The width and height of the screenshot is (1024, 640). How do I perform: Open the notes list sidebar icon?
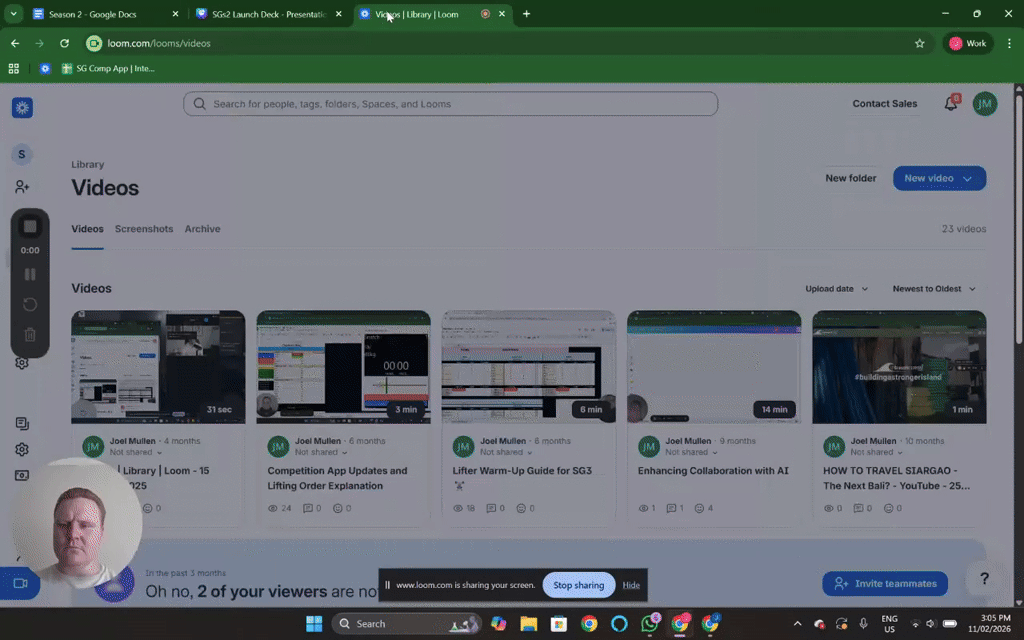pos(22,423)
